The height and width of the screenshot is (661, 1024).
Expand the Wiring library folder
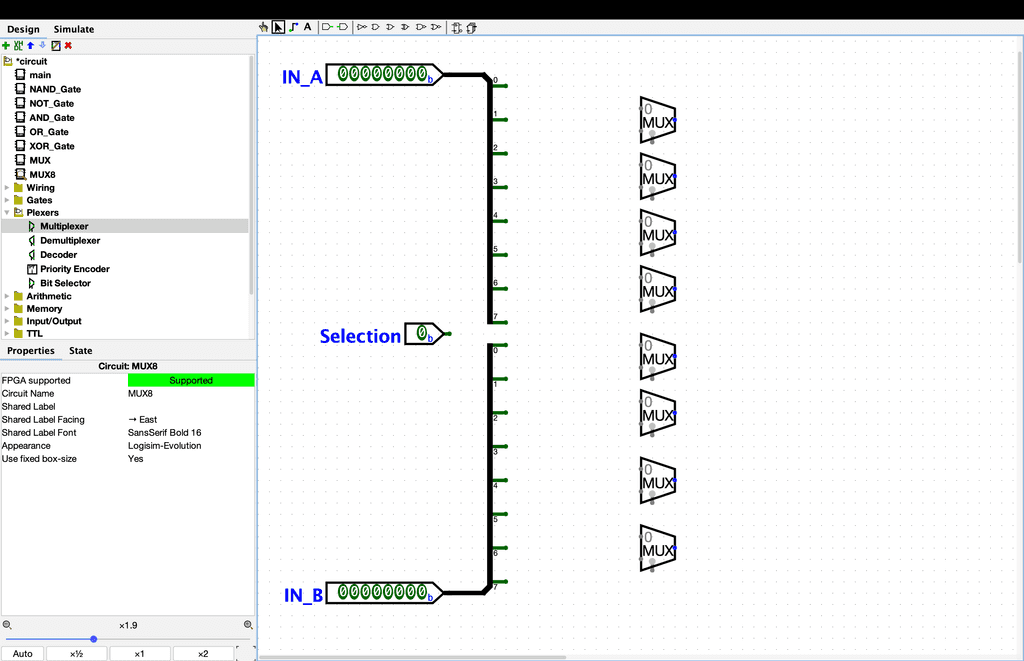point(8,188)
